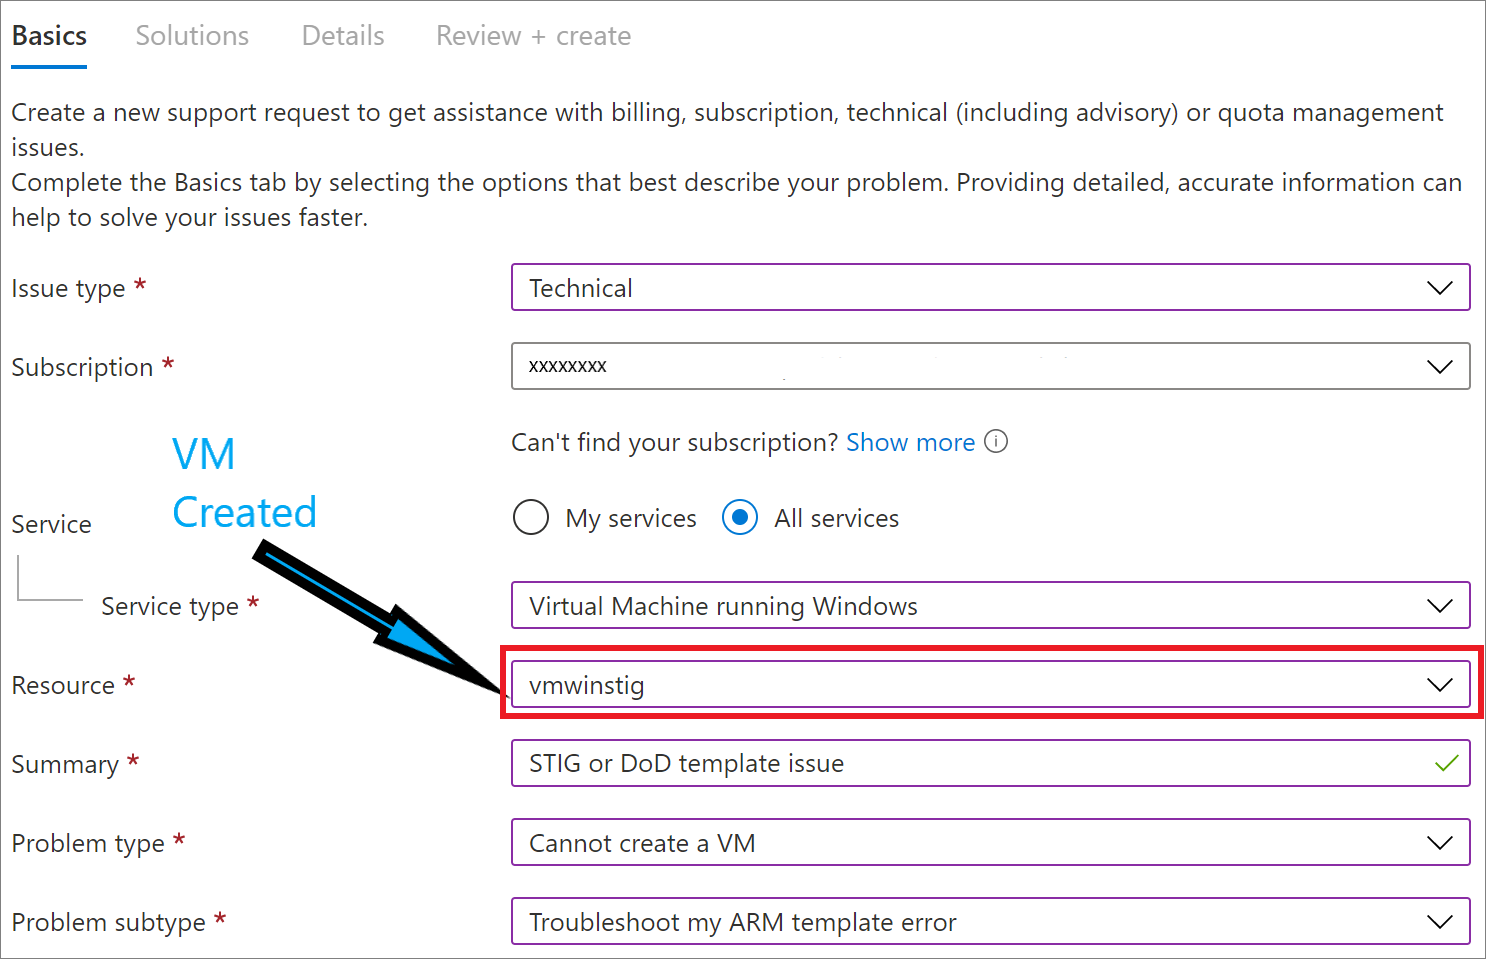1486x959 pixels.
Task: Expand the Virtual Machine running Windows dropdown
Action: coord(990,606)
